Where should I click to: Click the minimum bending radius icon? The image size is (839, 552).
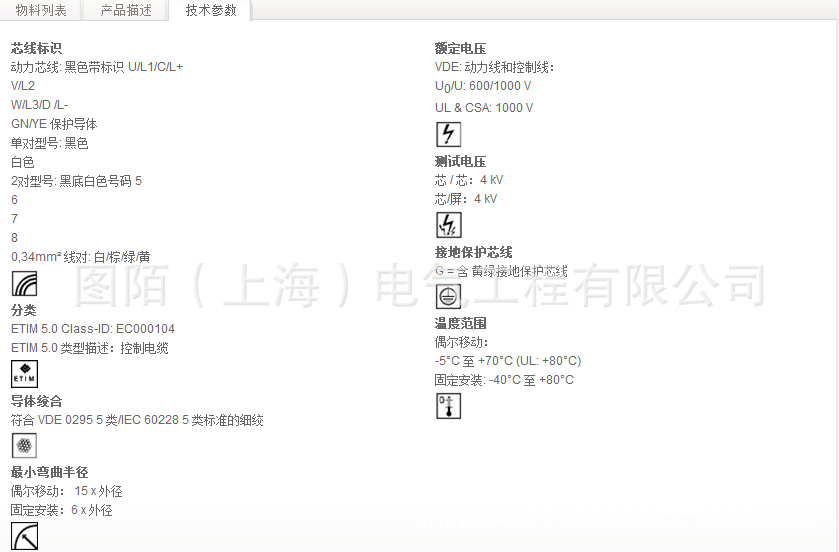click(25, 536)
